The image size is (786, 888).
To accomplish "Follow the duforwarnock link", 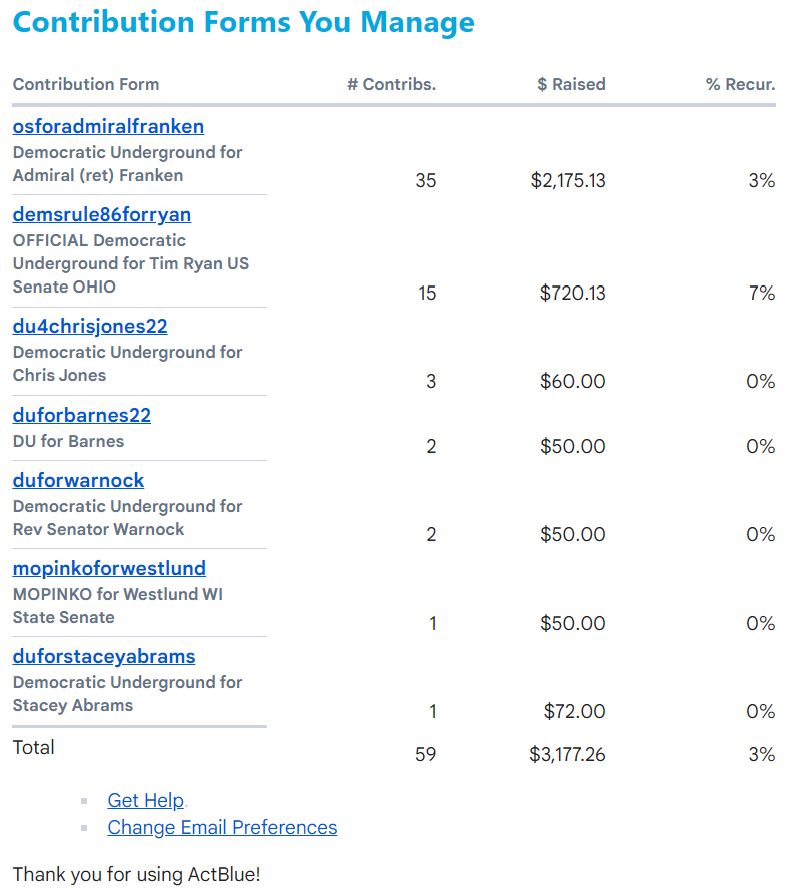I will 78,481.
